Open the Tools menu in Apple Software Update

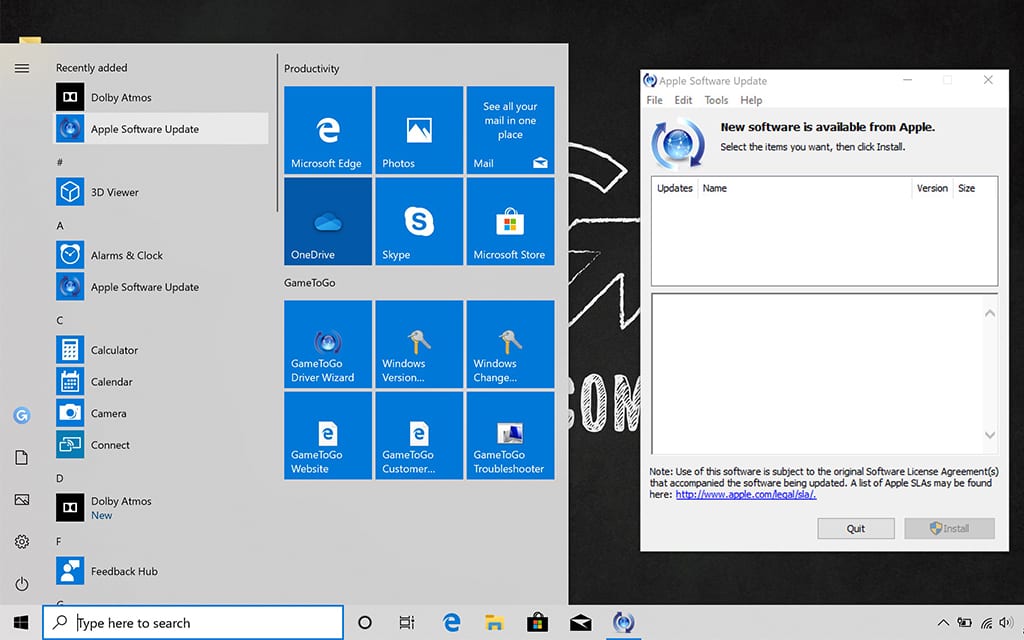tap(716, 100)
